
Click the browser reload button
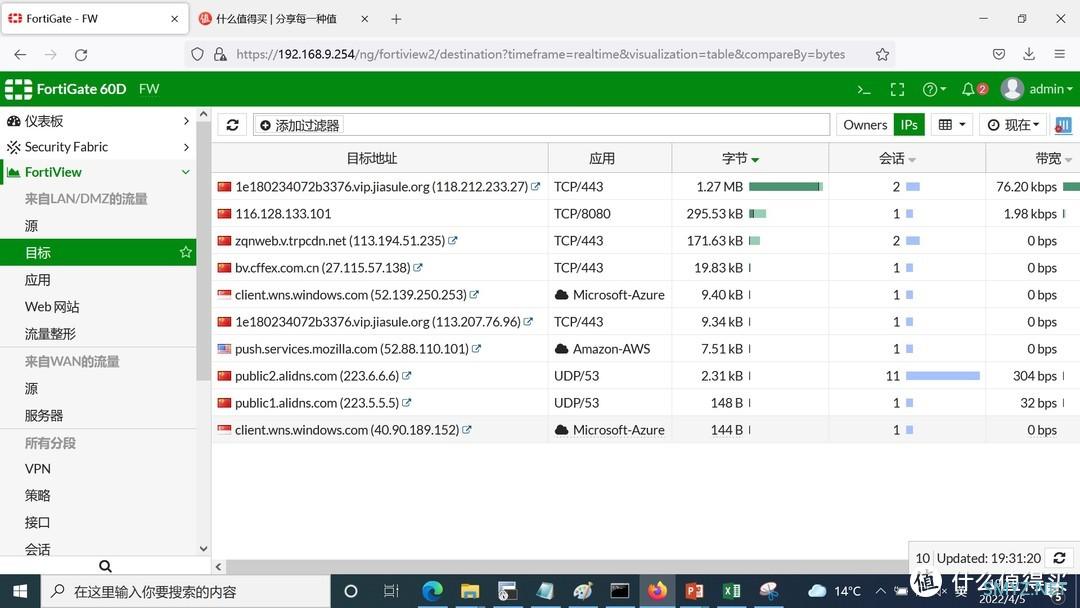tap(81, 54)
